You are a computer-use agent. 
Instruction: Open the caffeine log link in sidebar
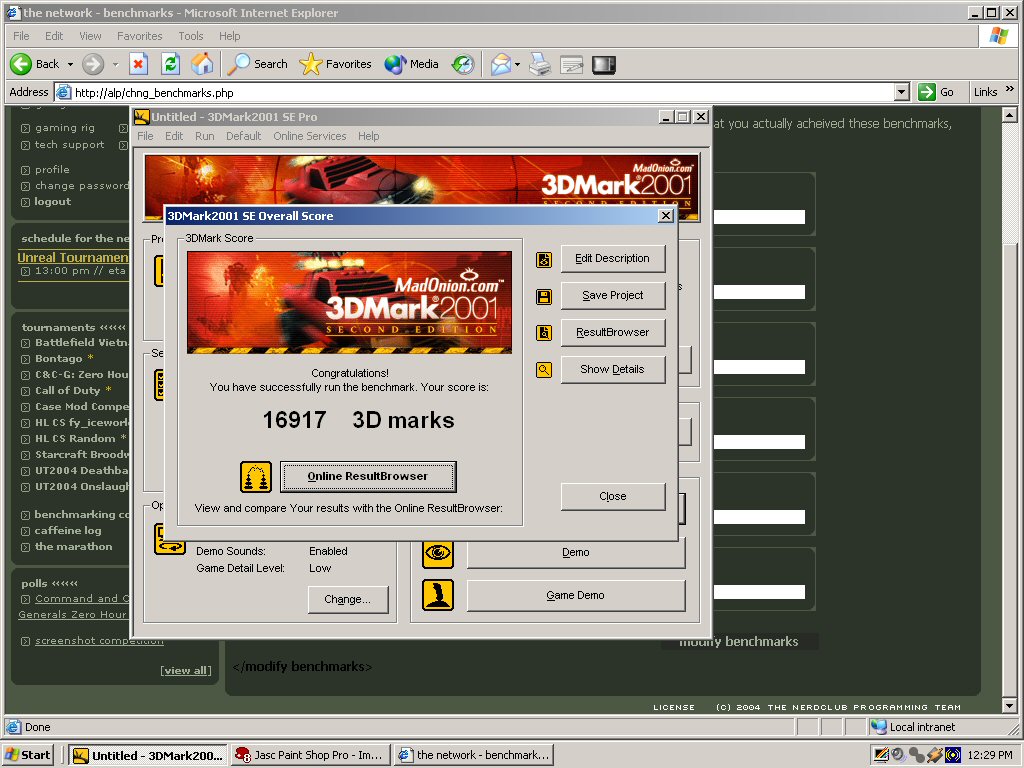pos(68,530)
